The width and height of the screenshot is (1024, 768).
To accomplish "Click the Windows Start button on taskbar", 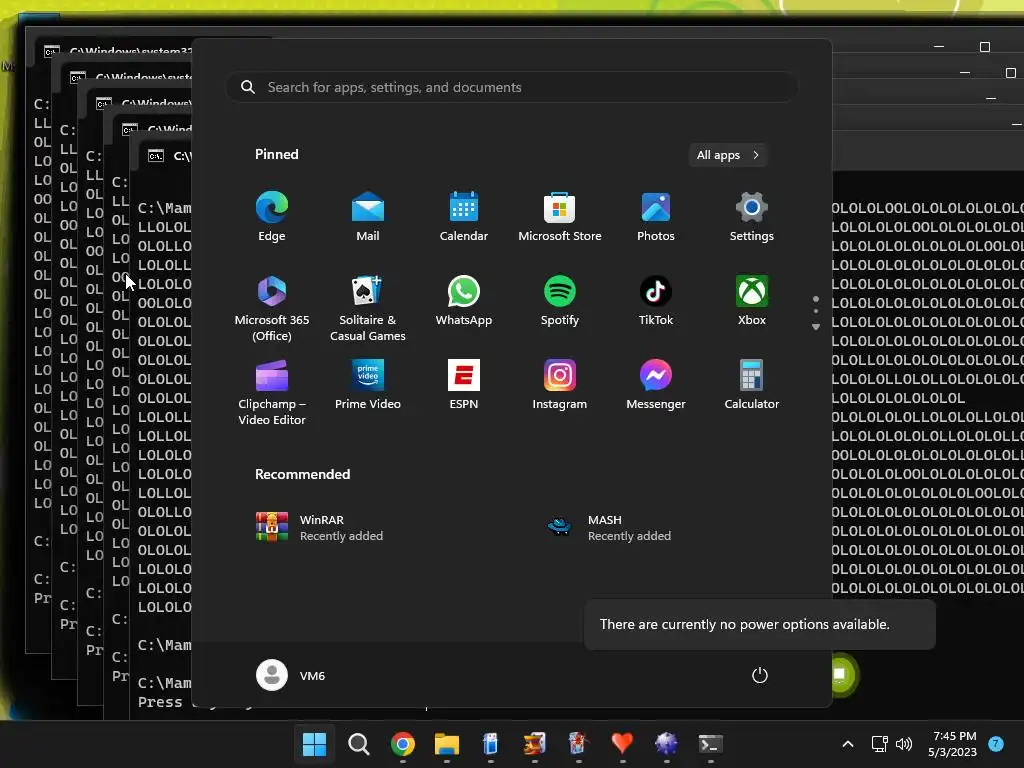I will pos(314,744).
